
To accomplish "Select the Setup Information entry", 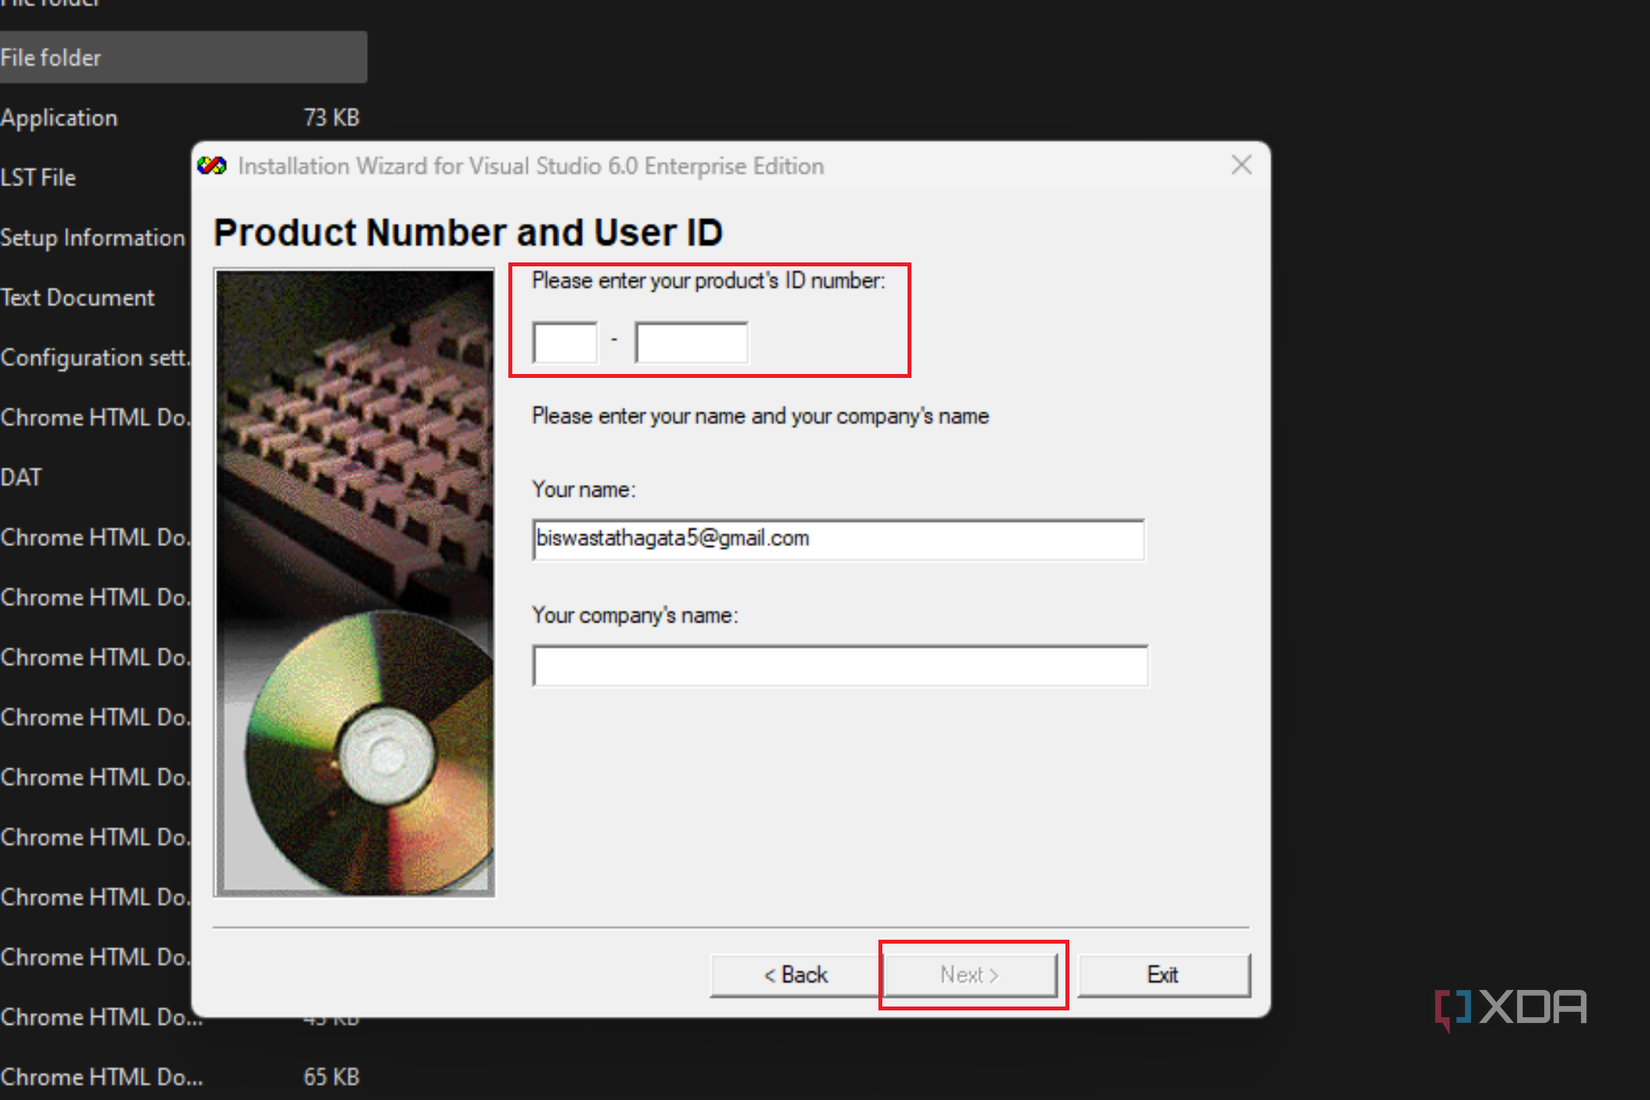I will point(93,237).
